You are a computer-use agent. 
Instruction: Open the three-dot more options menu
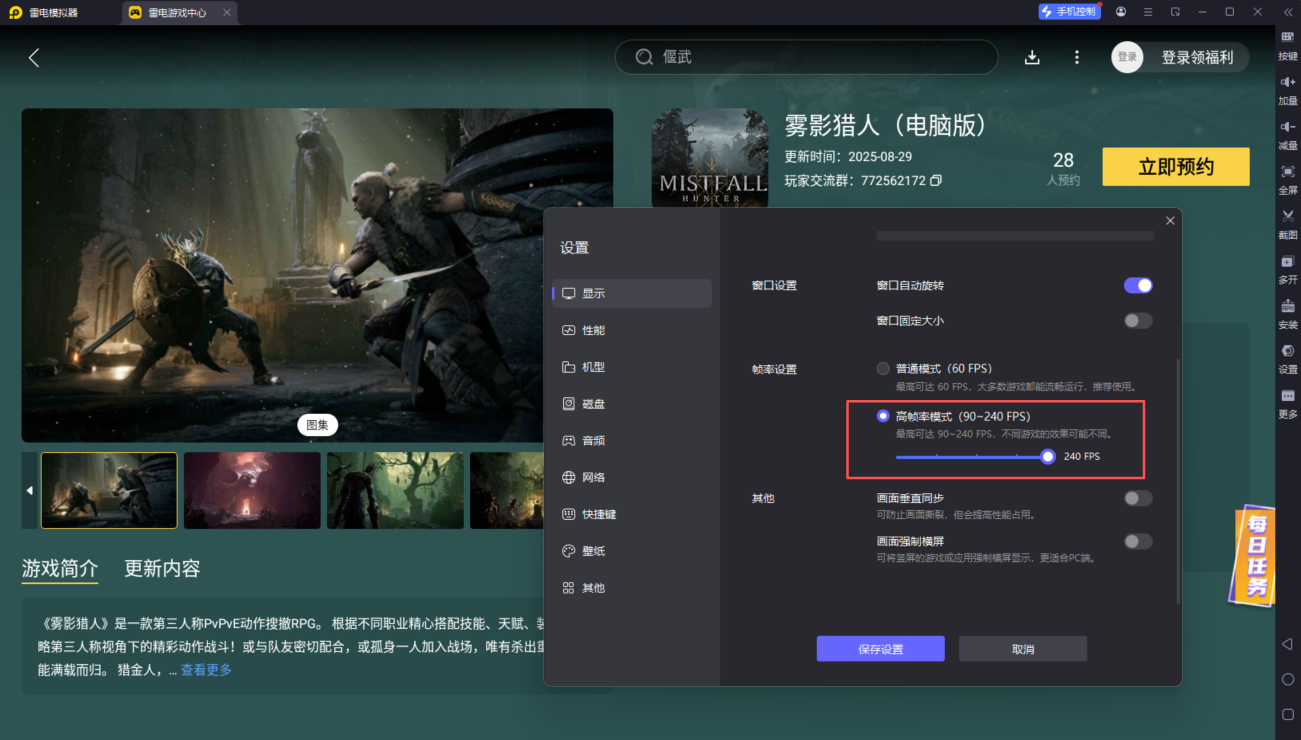click(x=1077, y=57)
